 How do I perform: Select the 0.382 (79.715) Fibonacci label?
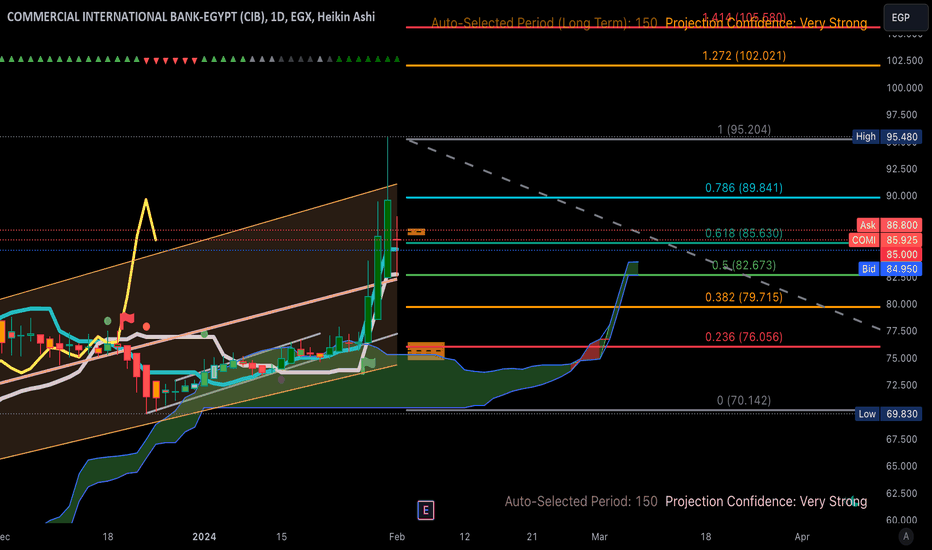click(744, 297)
